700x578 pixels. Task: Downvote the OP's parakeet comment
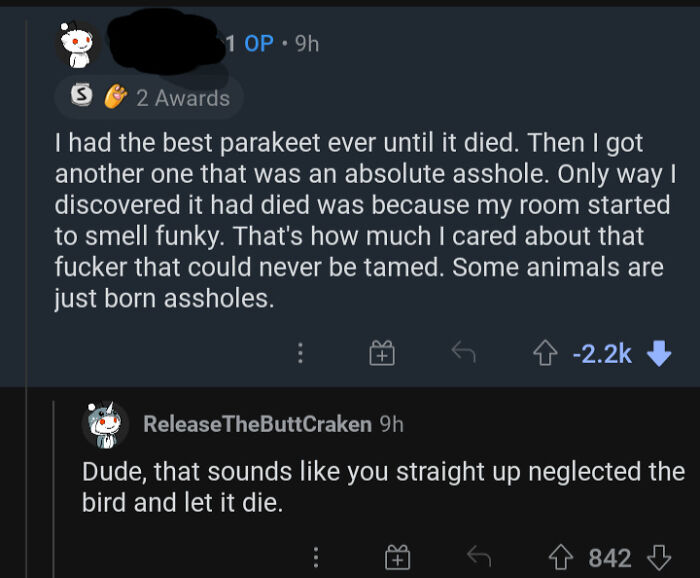tap(659, 352)
